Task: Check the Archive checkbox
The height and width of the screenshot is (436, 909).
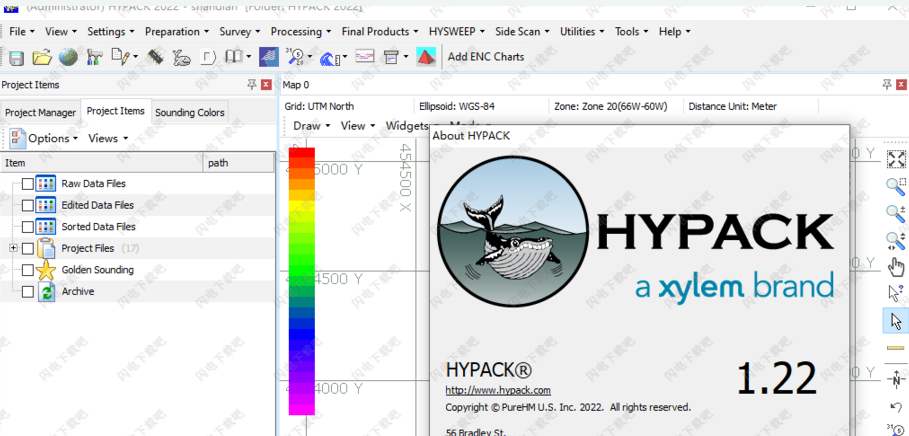Action: pos(27,292)
